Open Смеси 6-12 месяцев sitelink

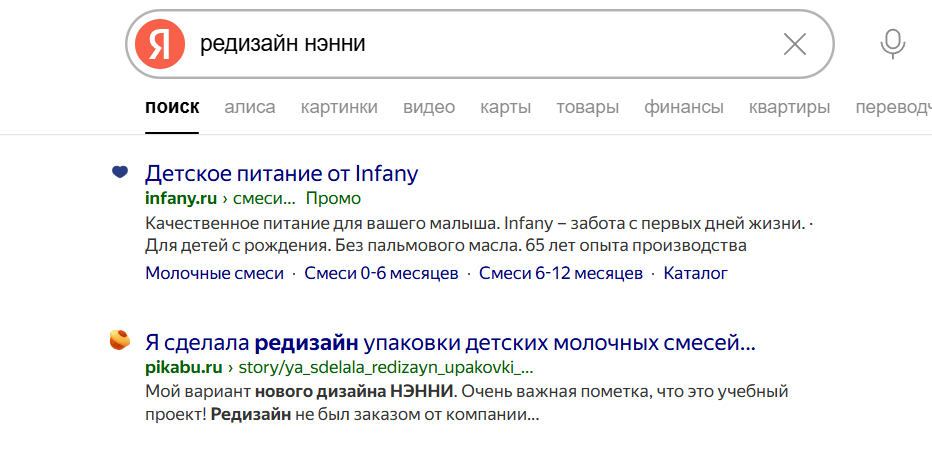click(561, 274)
